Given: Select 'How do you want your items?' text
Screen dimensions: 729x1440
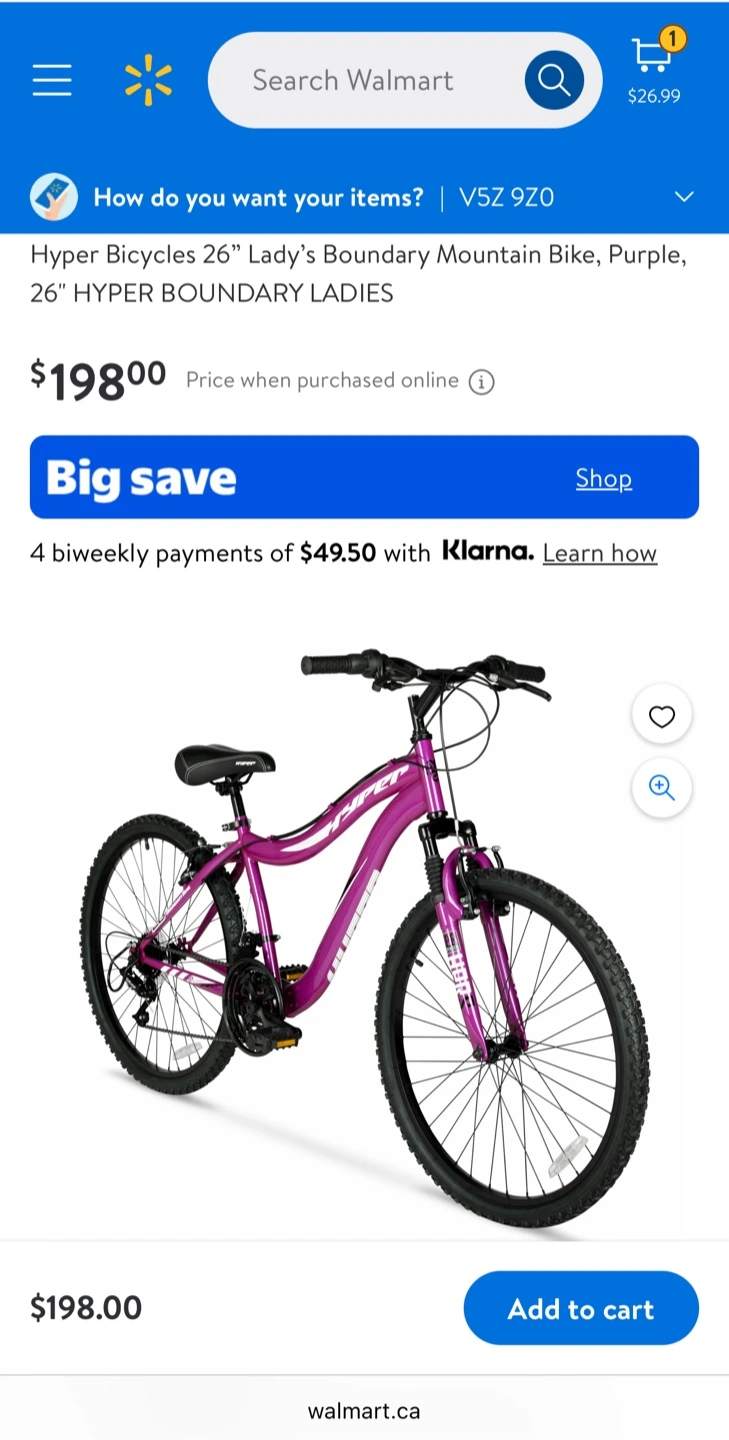Looking at the screenshot, I should click(x=259, y=197).
